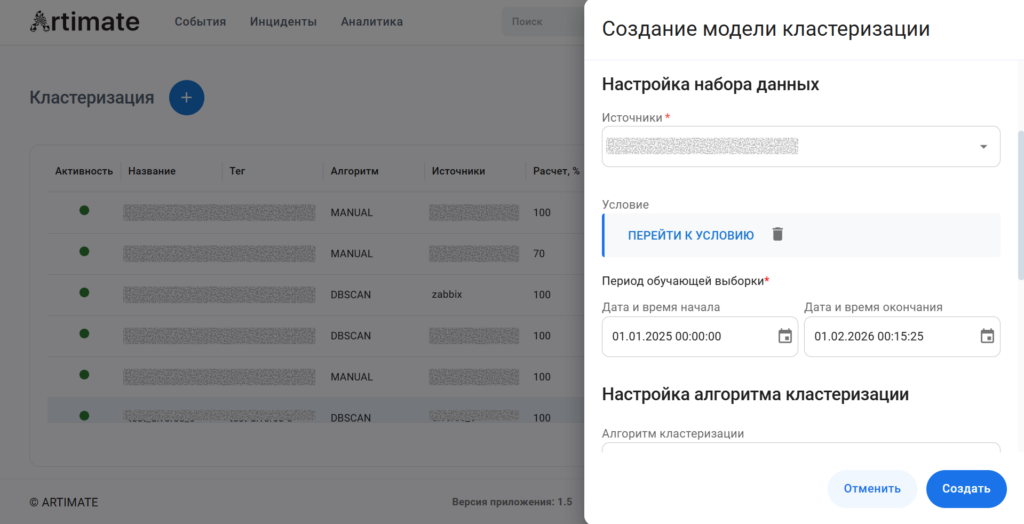Open calendar picker for end date
Viewport: 1024px width, 524px height.
[x=987, y=336]
